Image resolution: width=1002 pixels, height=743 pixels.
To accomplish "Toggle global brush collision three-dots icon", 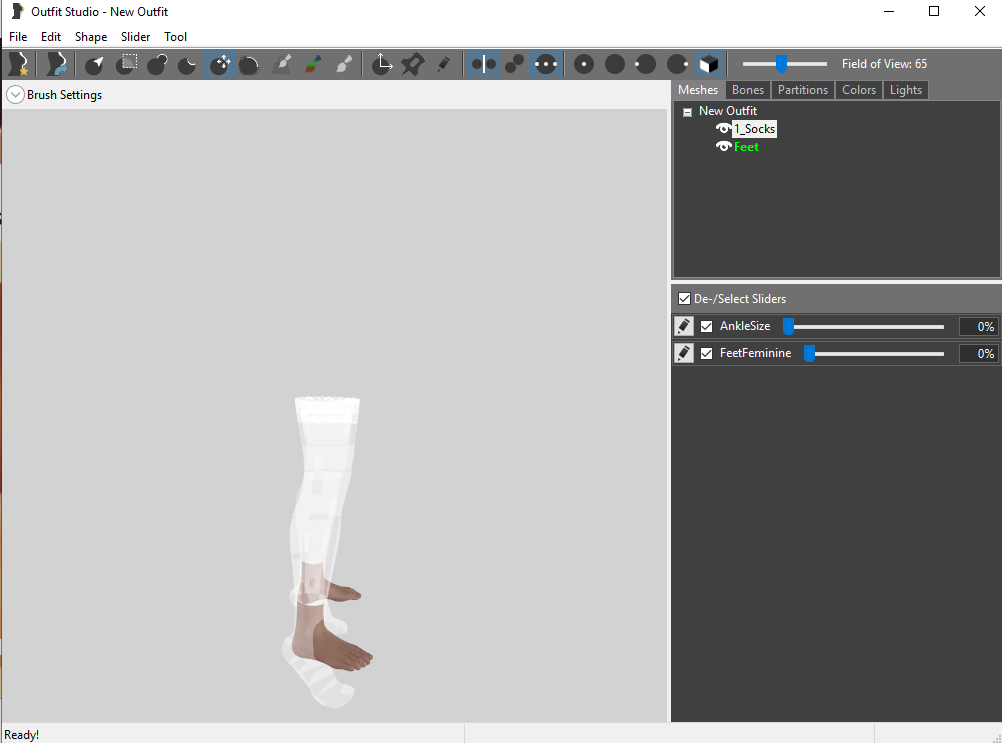I will click(x=546, y=64).
